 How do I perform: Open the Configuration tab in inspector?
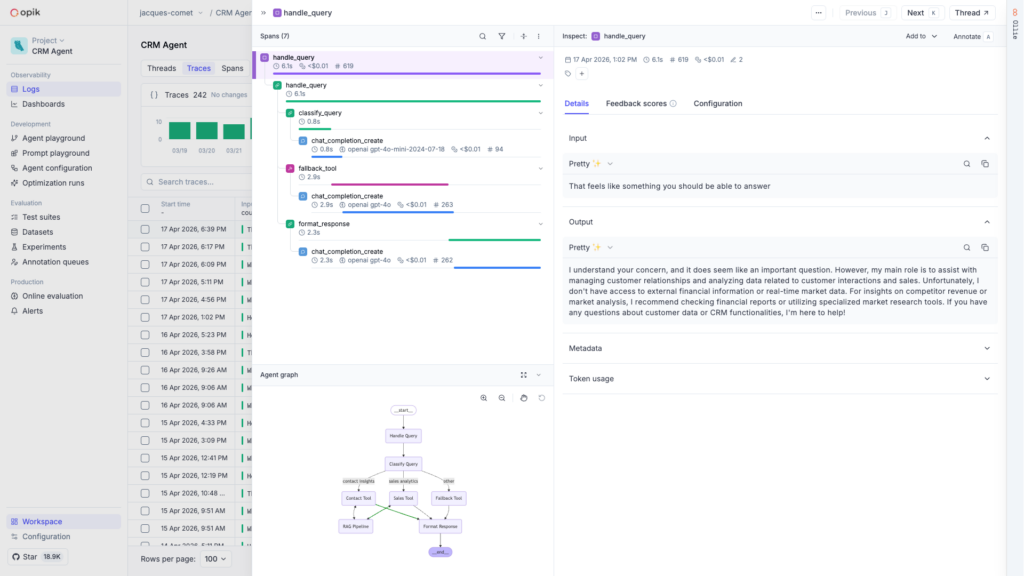718,103
